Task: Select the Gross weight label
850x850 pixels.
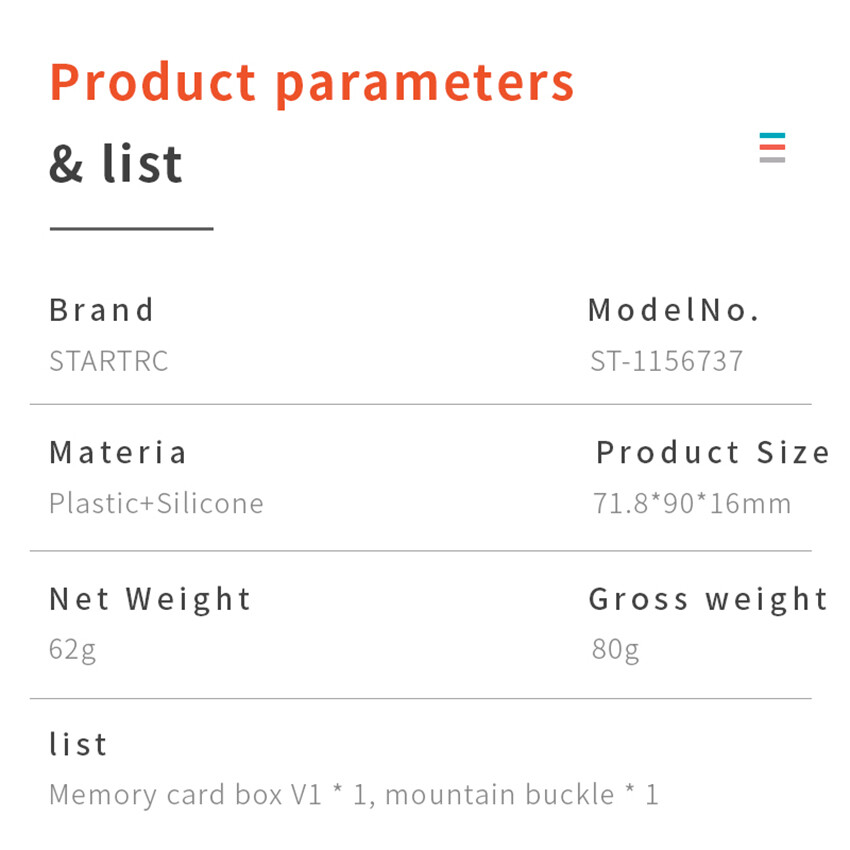Action: click(708, 599)
